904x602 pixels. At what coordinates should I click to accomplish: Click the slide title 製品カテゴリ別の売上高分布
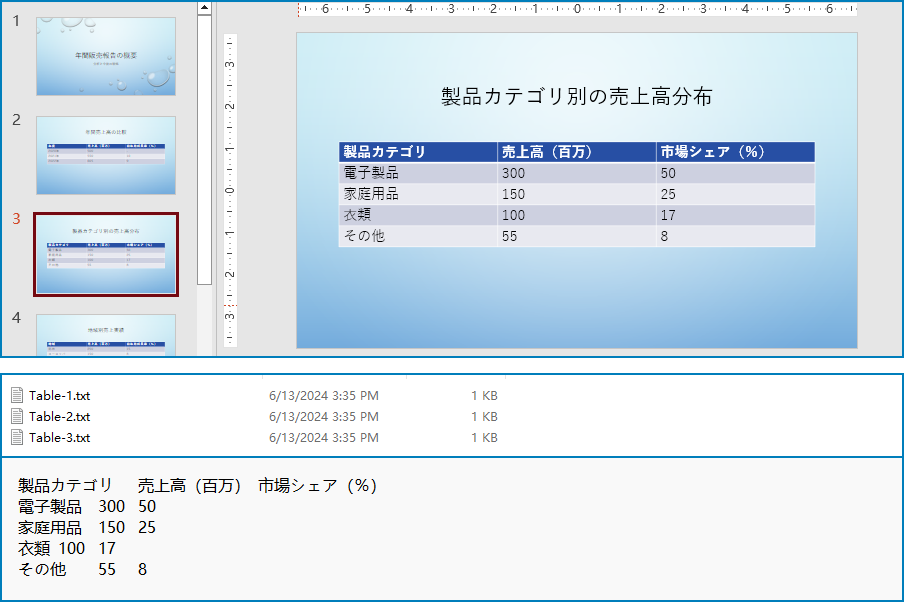click(557, 98)
